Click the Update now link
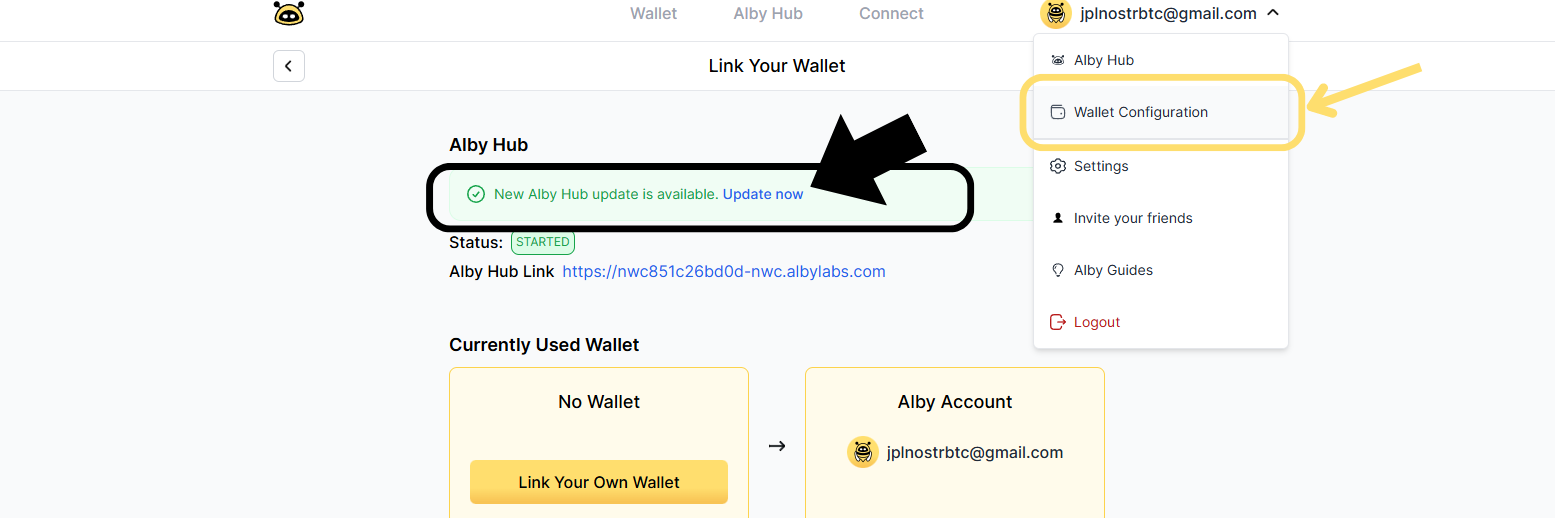Screen dimensions: 1555x518 pos(763,194)
